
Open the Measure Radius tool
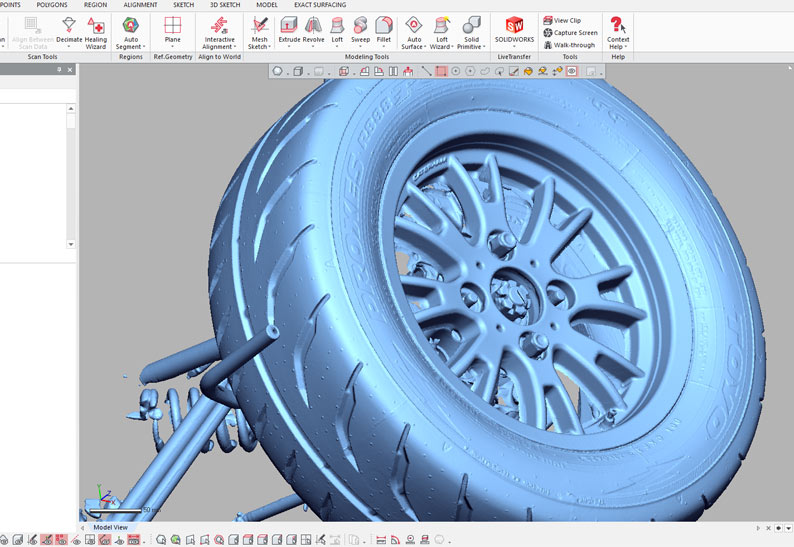click(410, 539)
